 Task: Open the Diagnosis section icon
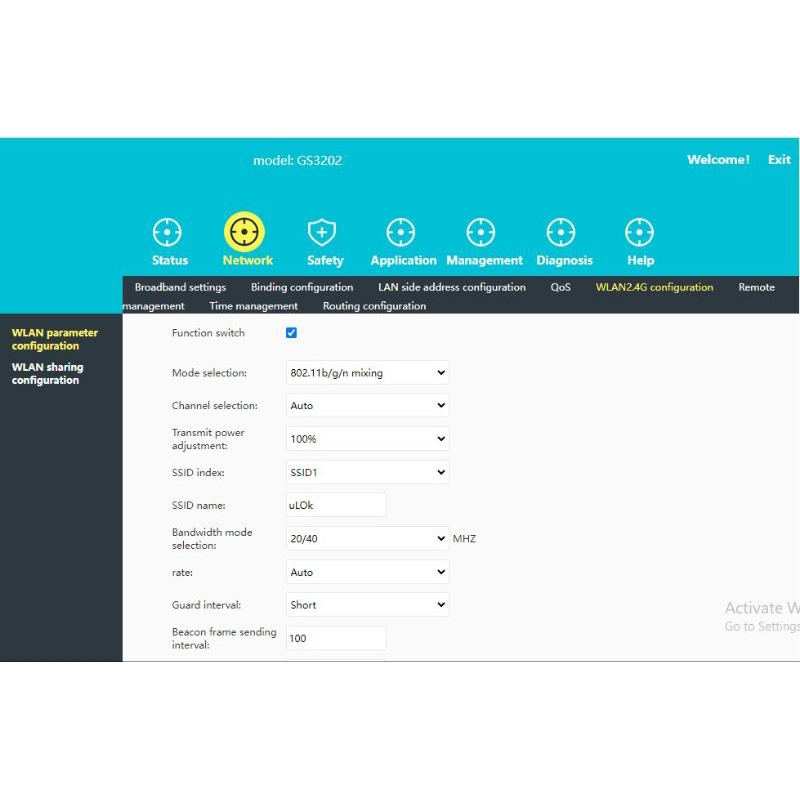(x=561, y=232)
